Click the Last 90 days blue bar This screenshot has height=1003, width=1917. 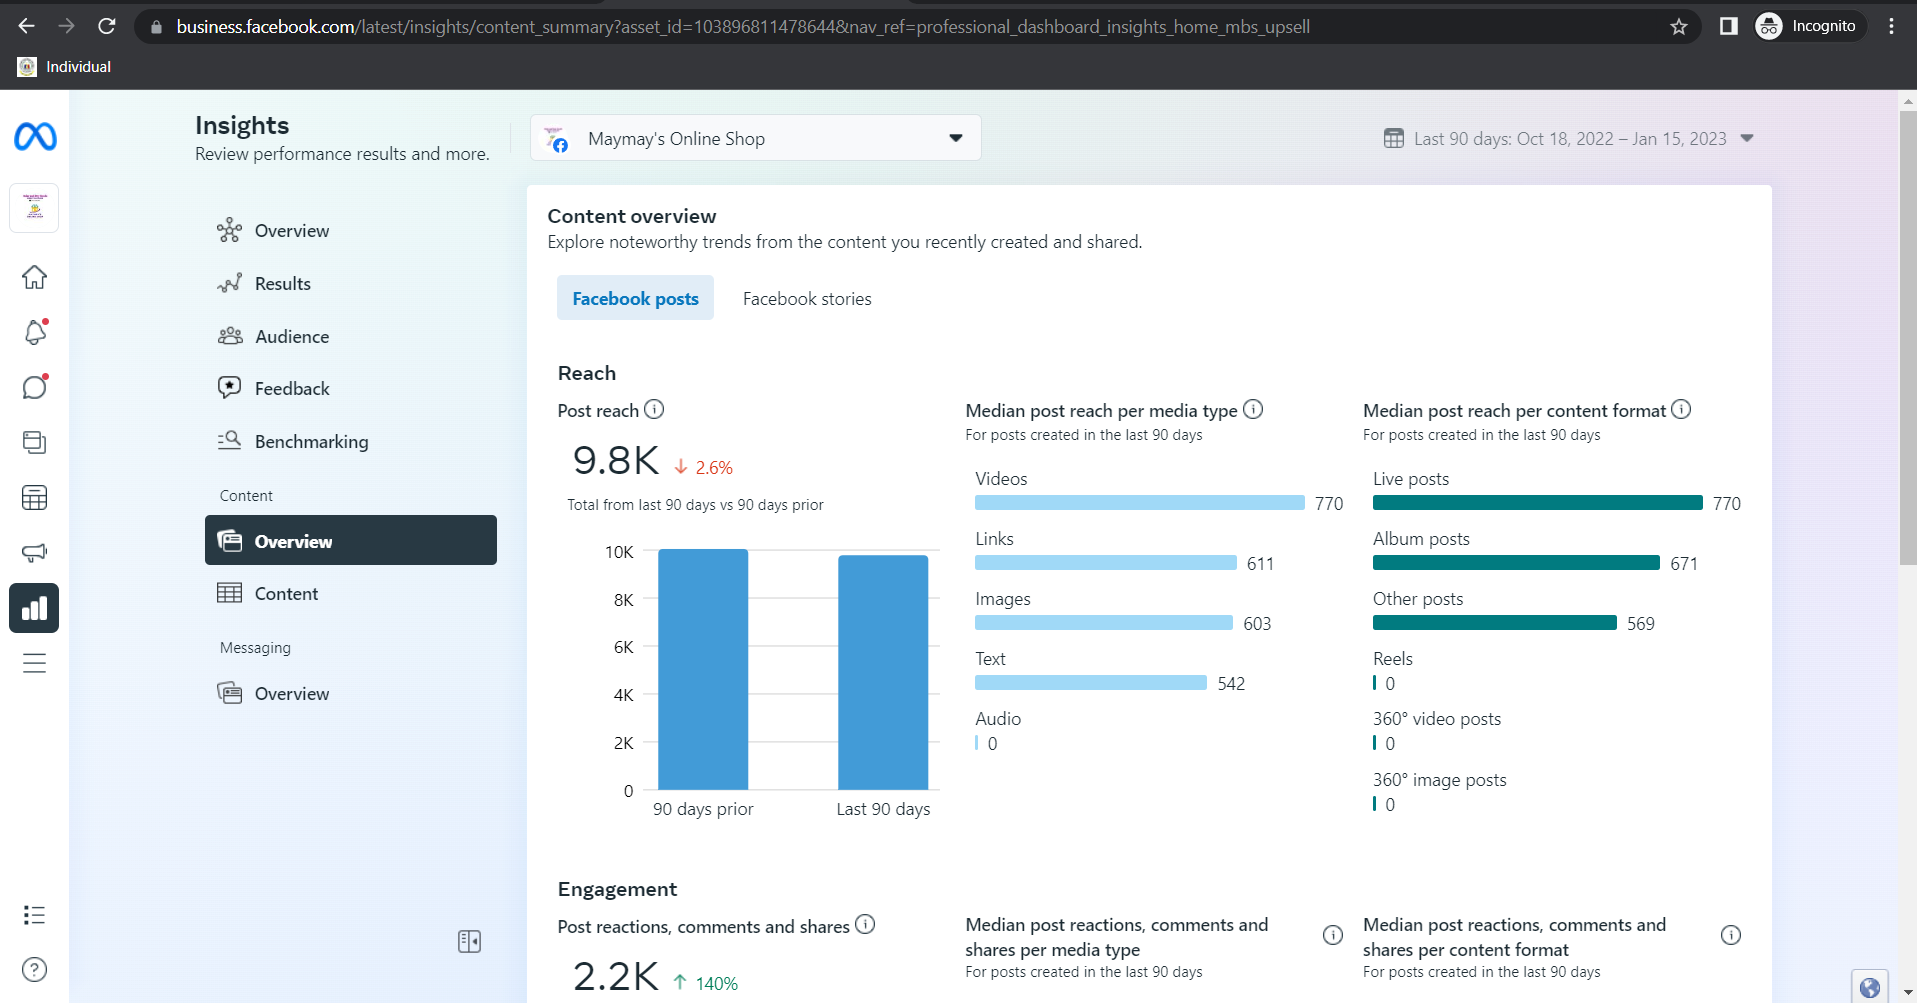(x=883, y=672)
